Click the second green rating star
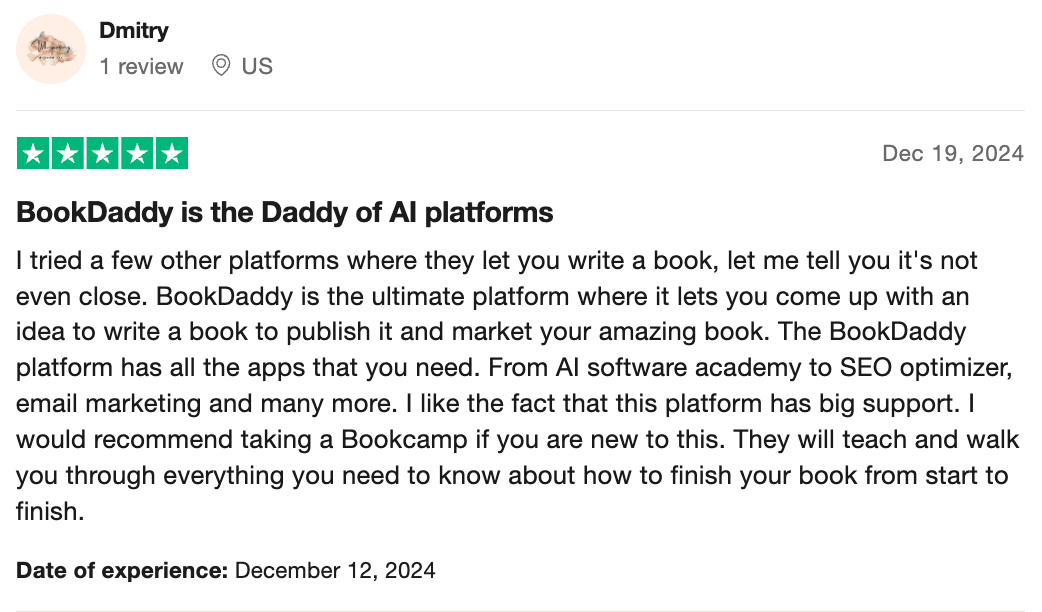Image resolution: width=1042 pixels, height=612 pixels. click(68, 153)
